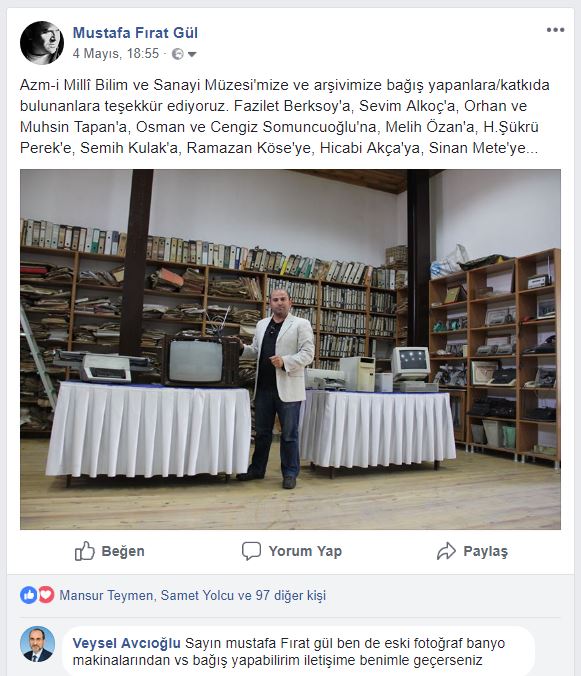581x676 pixels.
Task: Click the Beğen like button label
Action: click(123, 551)
